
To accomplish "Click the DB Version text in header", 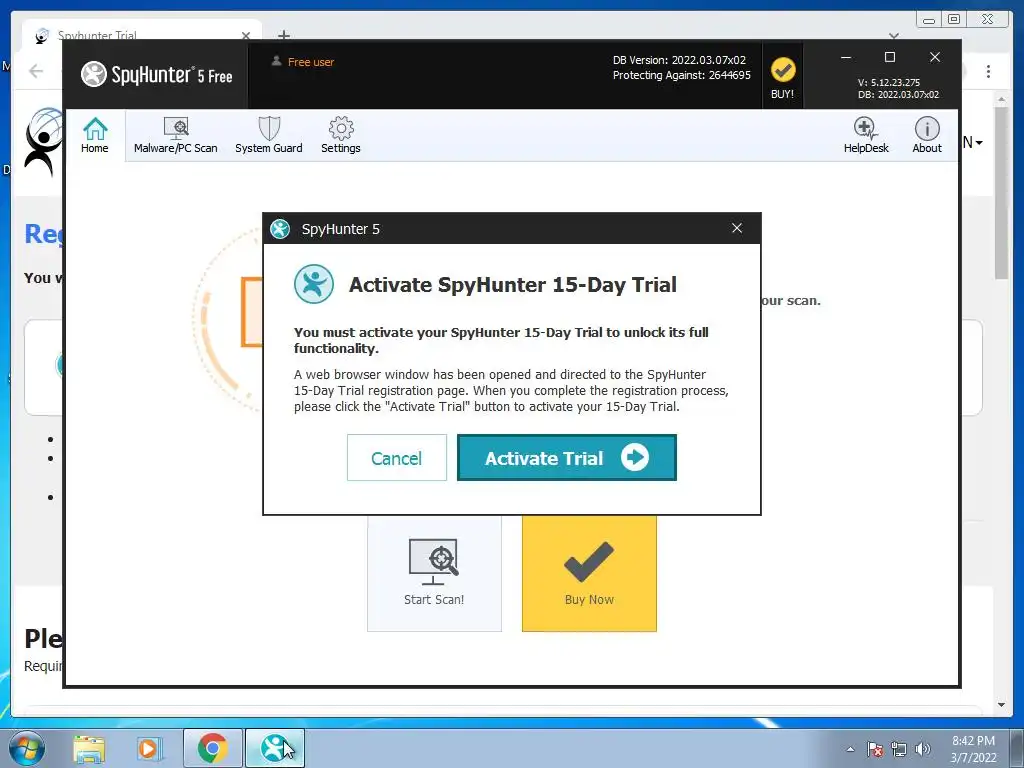I will tap(679, 60).
